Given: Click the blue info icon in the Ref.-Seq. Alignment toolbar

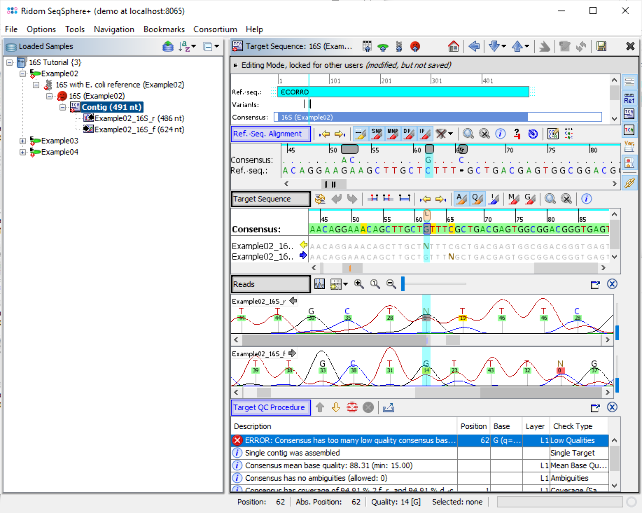Looking at the screenshot, I should coord(500,133).
